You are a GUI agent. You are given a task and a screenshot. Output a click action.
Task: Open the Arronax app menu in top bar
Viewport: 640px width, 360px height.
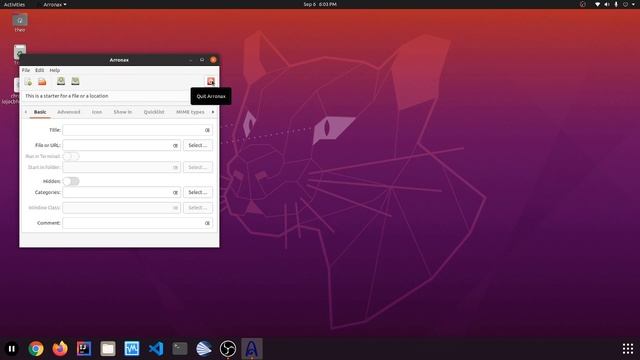(x=55, y=4)
